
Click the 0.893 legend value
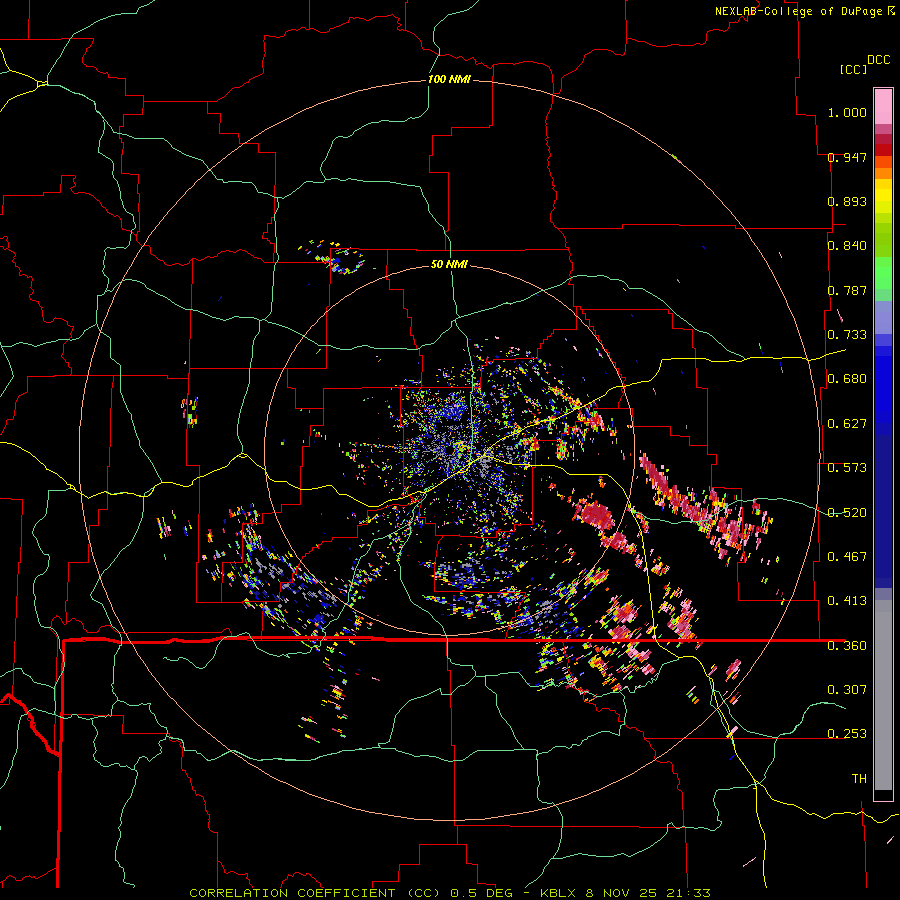coord(847,201)
